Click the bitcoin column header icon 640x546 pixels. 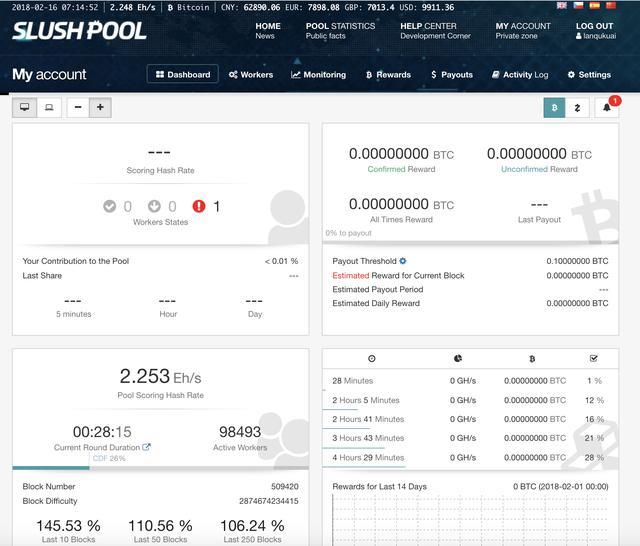coord(531,358)
